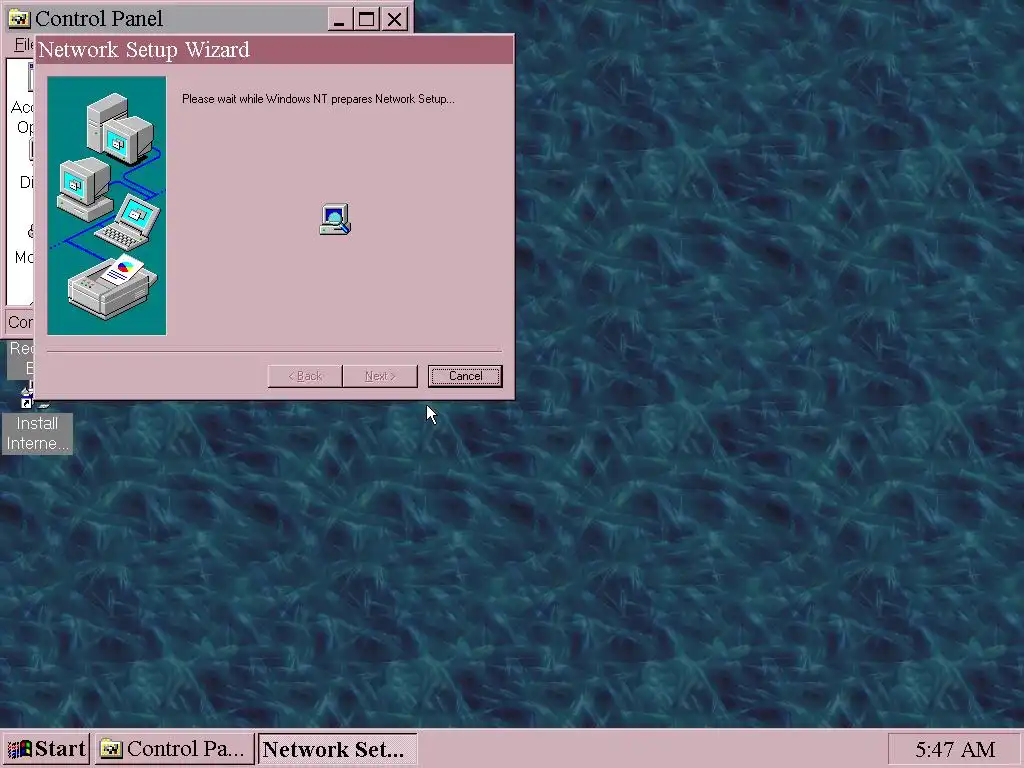Click the 5:47 AM clock in the tray

(954, 749)
